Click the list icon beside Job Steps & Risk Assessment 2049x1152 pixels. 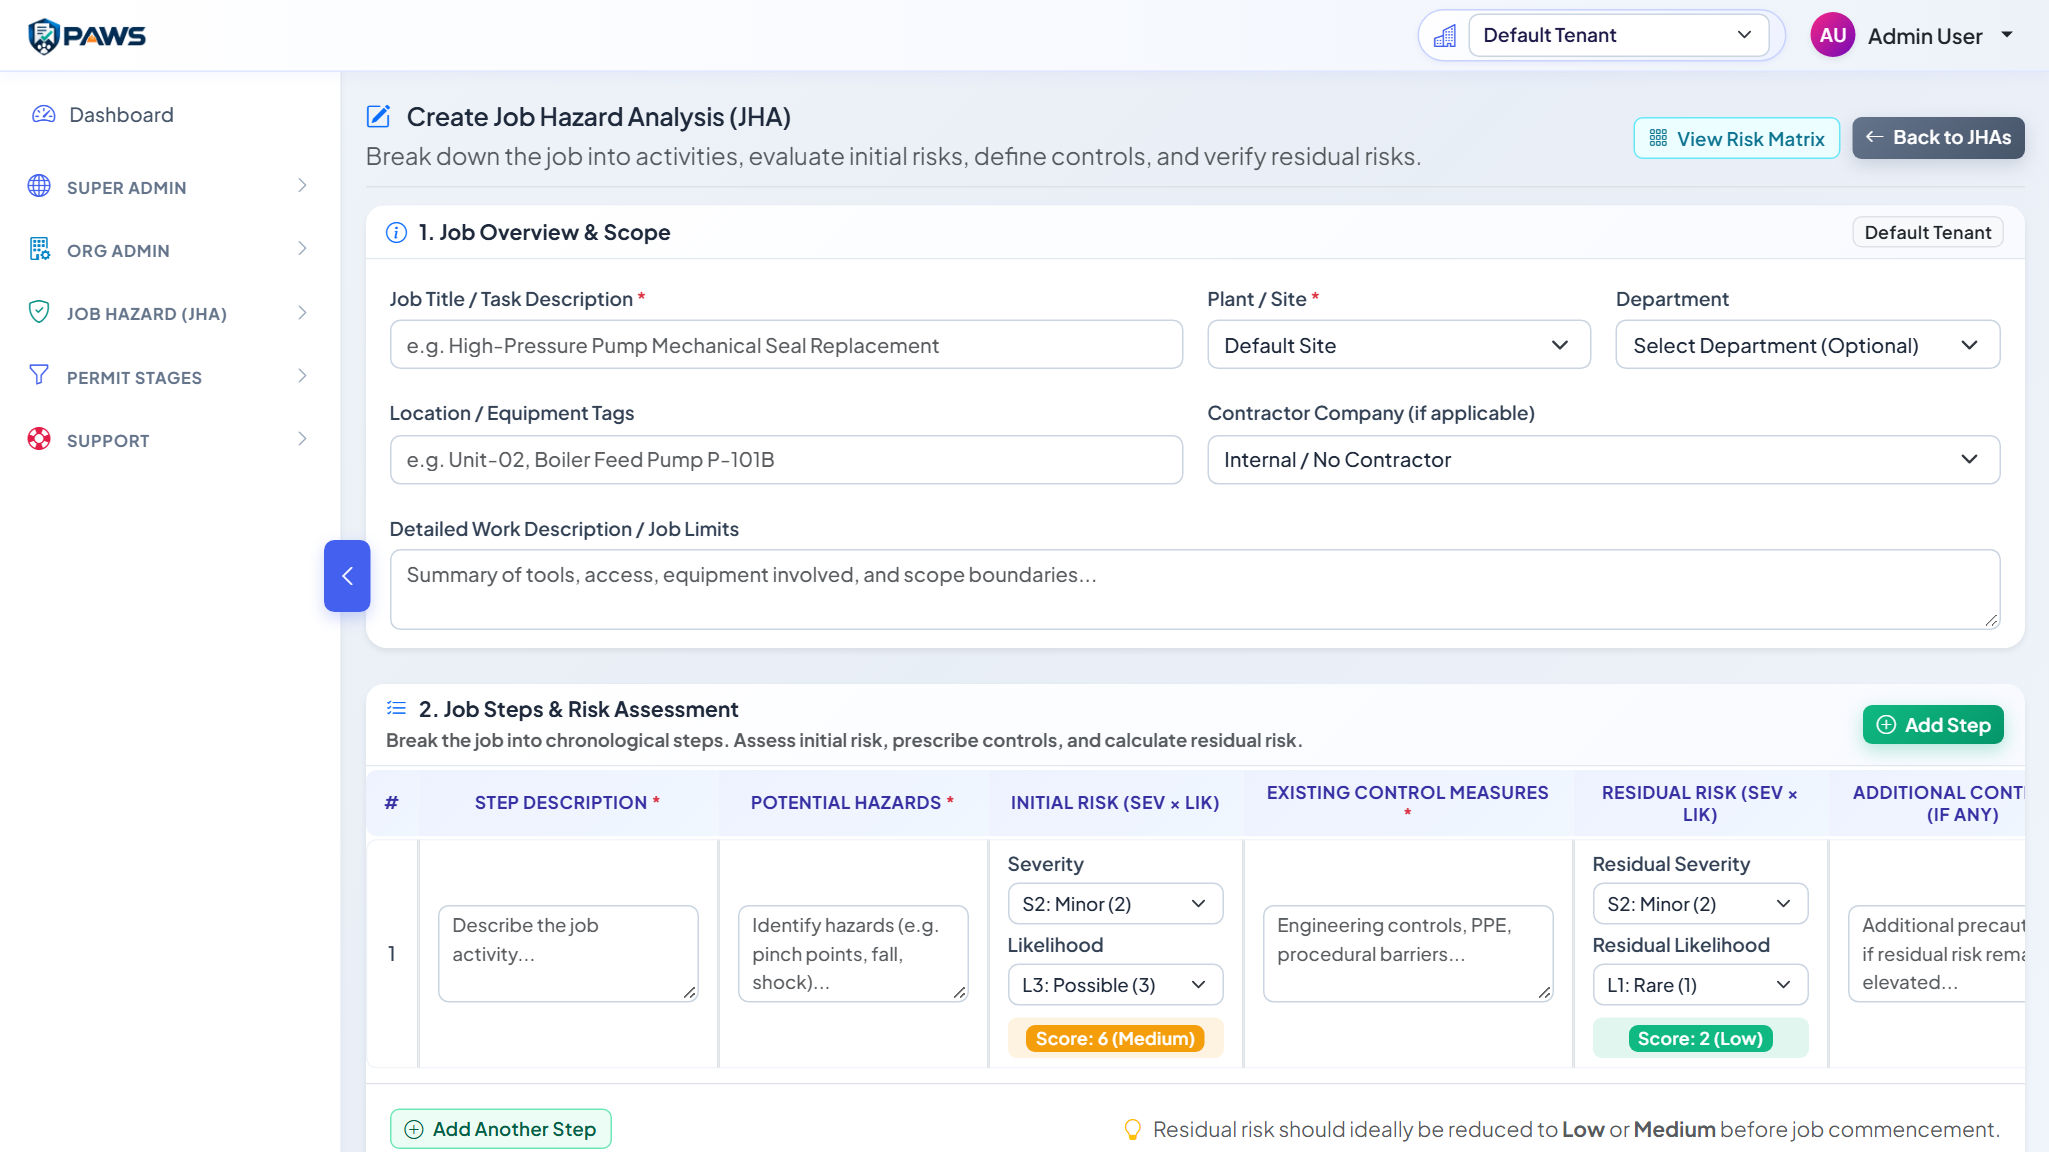pyautogui.click(x=396, y=708)
